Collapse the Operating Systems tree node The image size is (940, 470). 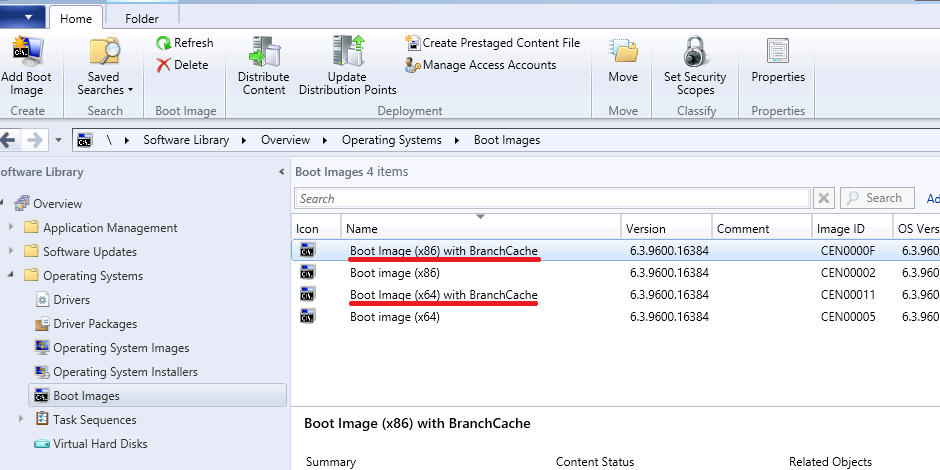coord(11,276)
